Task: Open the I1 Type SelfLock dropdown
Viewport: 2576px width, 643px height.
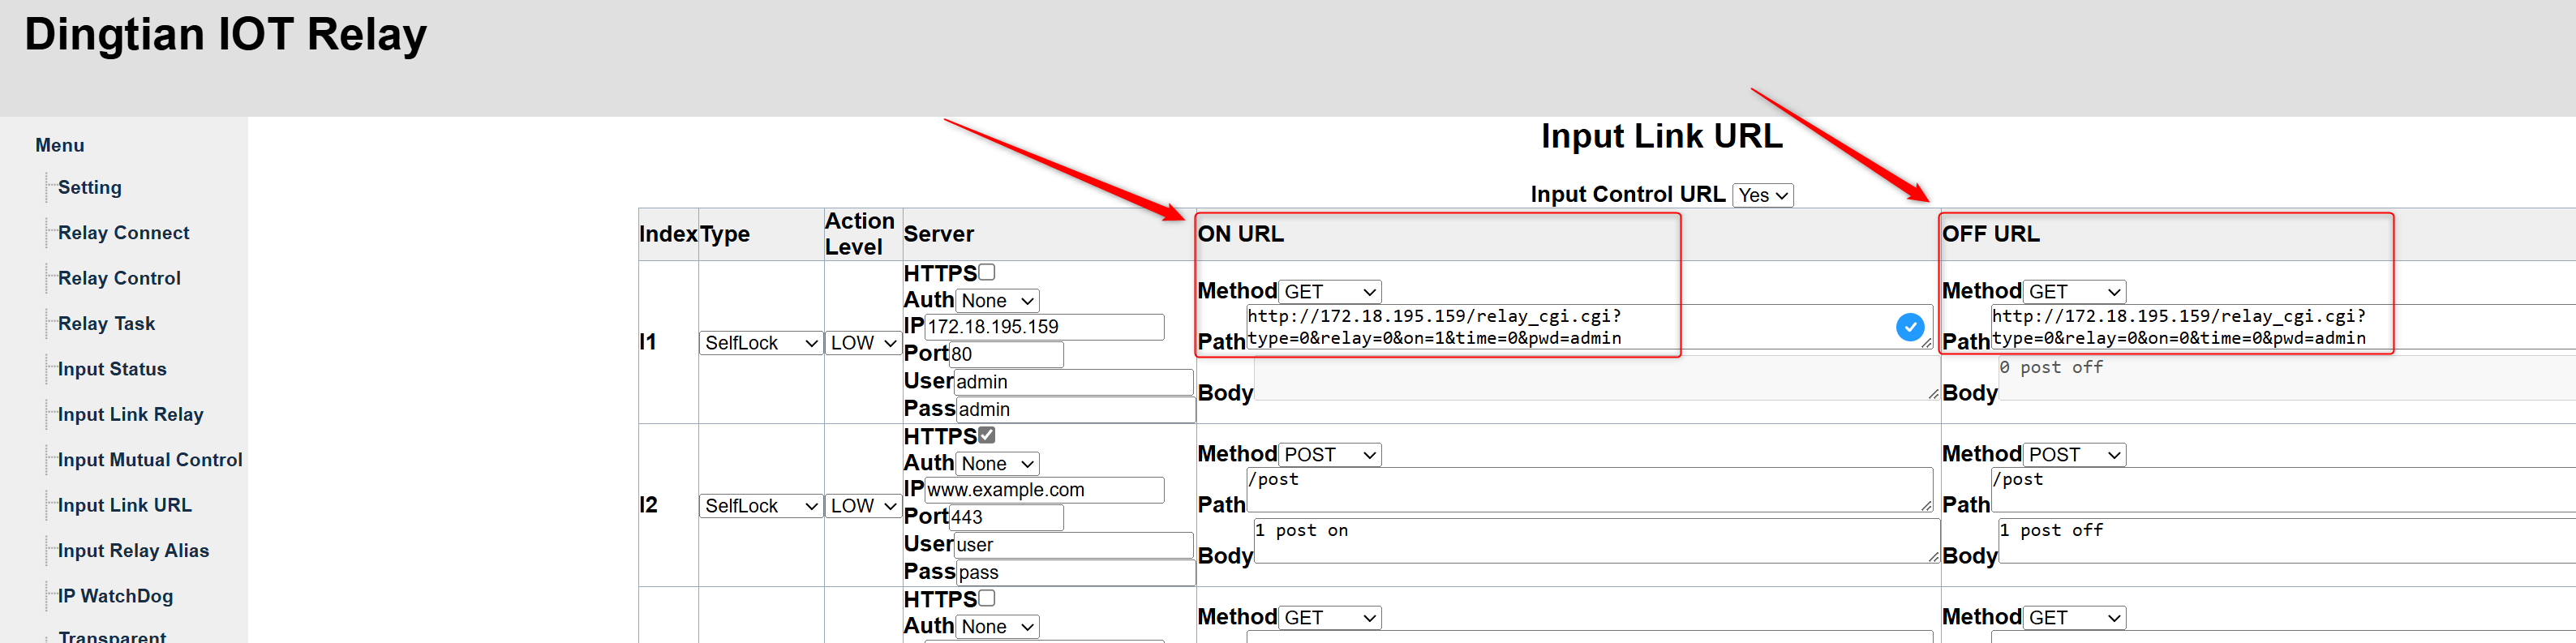Action: point(761,343)
